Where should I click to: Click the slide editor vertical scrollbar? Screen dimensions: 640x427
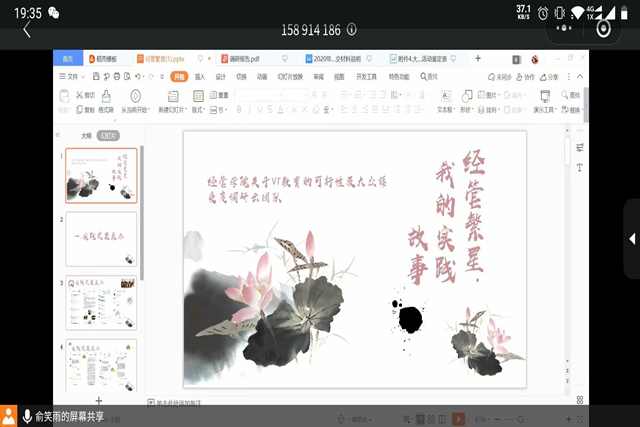(567, 250)
